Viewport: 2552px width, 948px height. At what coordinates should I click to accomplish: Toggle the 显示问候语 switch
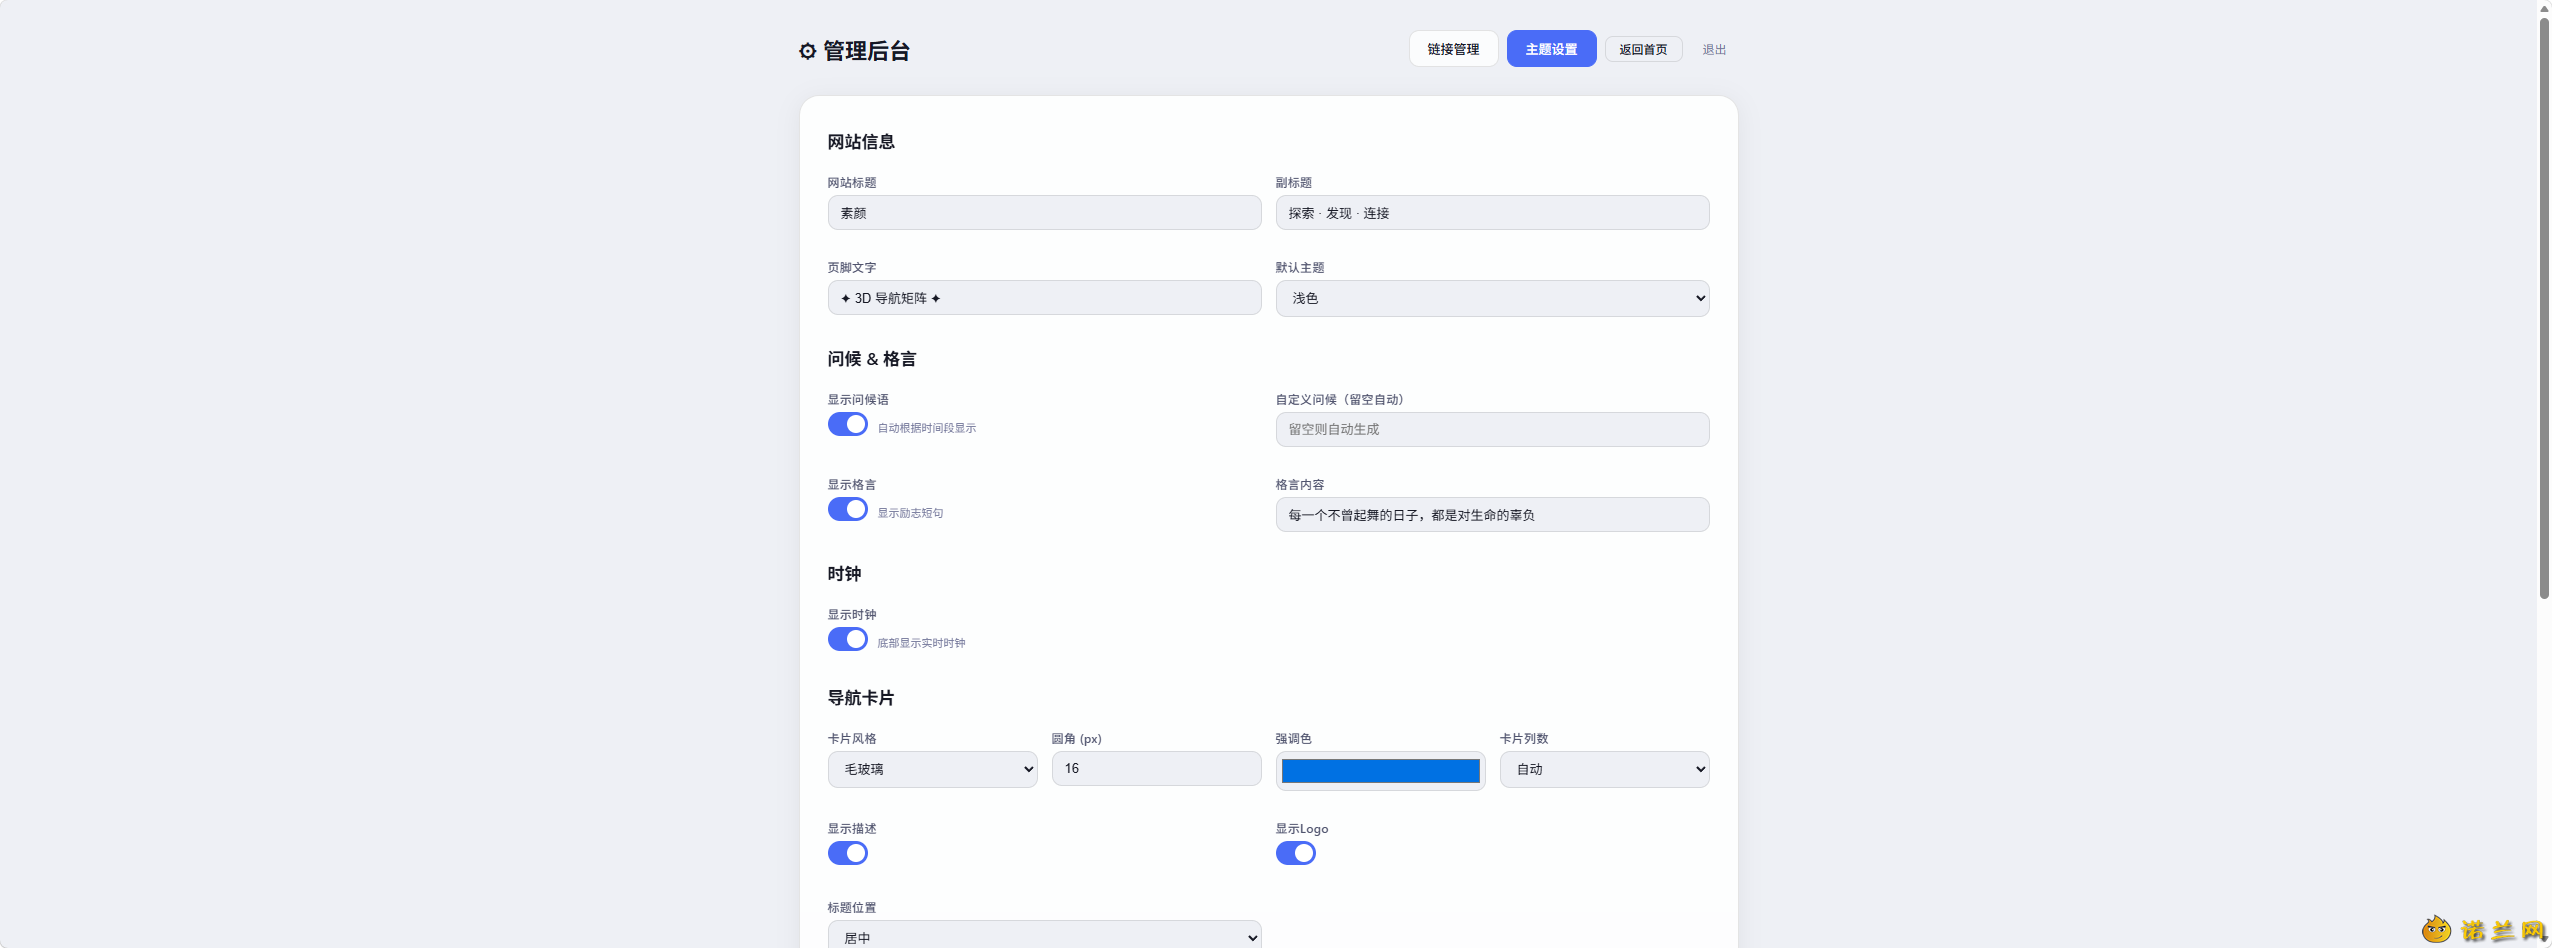click(x=847, y=424)
